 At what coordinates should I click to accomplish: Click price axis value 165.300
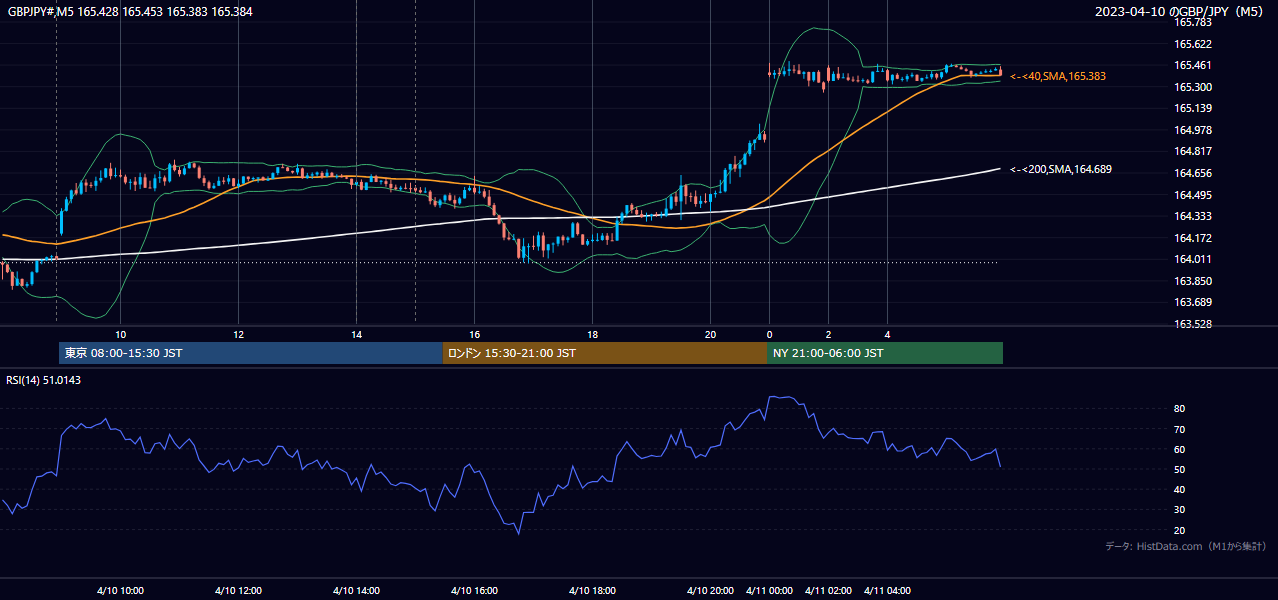1192,87
